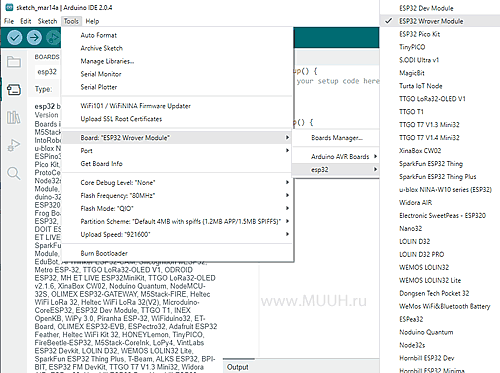Choose LOLIN D32 board
This screenshot has height=373, width=500.
(440, 241)
